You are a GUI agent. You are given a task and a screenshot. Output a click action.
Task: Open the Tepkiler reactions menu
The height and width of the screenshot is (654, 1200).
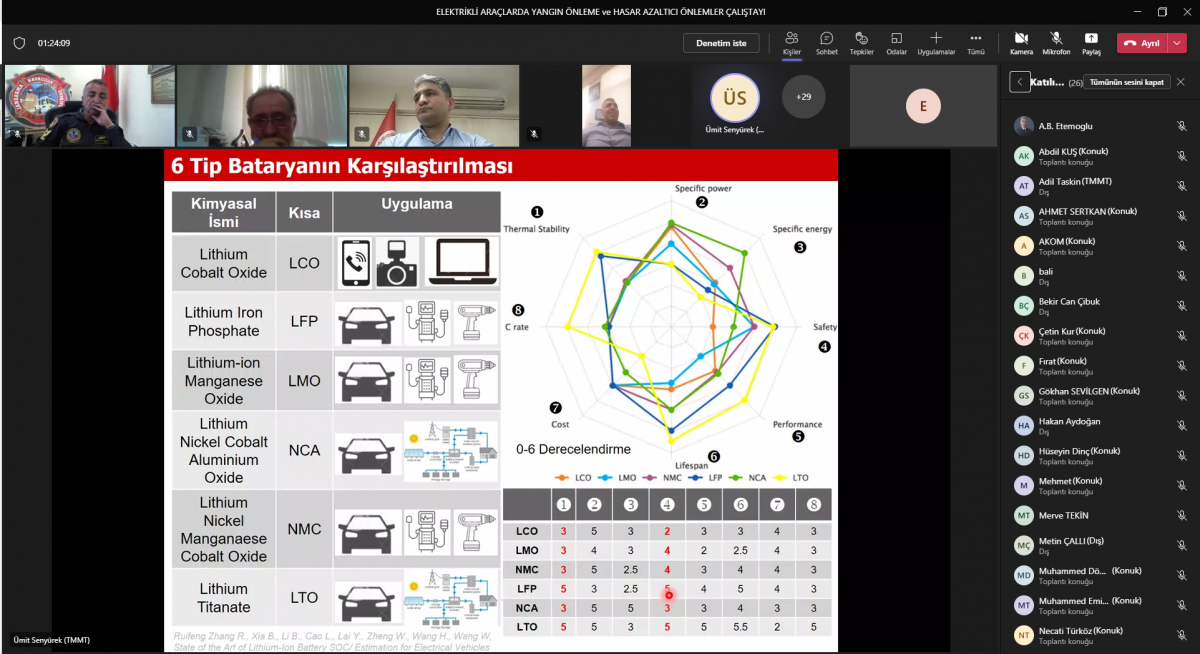pyautogui.click(x=861, y=43)
